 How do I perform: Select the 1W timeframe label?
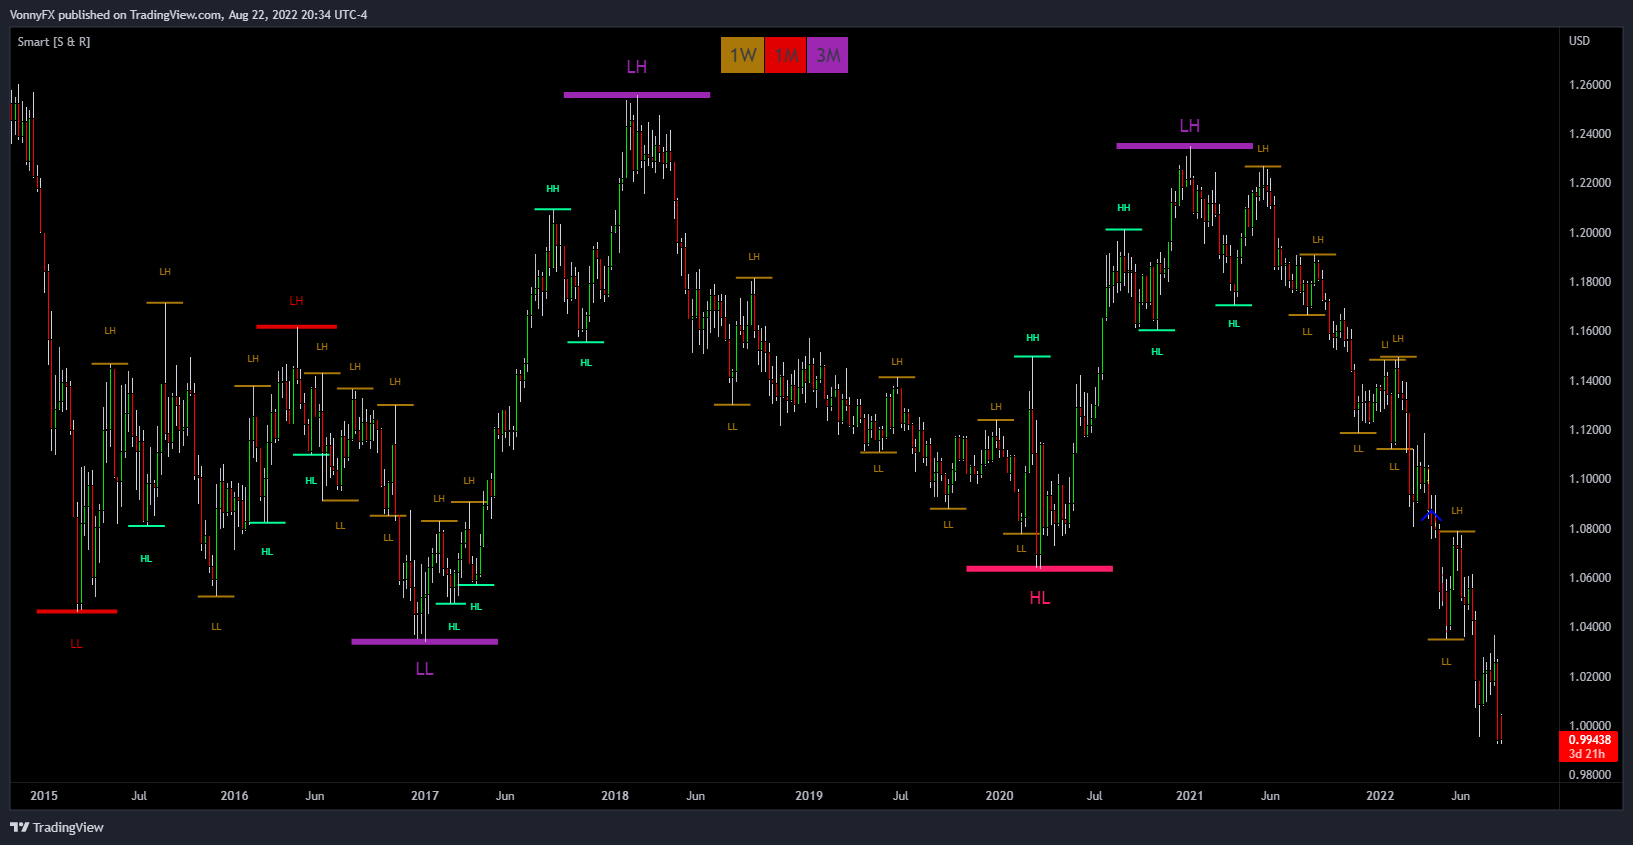pyautogui.click(x=742, y=55)
